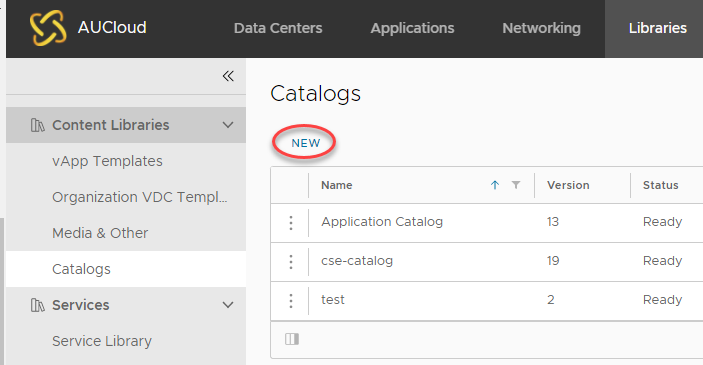The height and width of the screenshot is (365, 703).
Task: Open the Name column filter icon
Action: click(x=516, y=185)
